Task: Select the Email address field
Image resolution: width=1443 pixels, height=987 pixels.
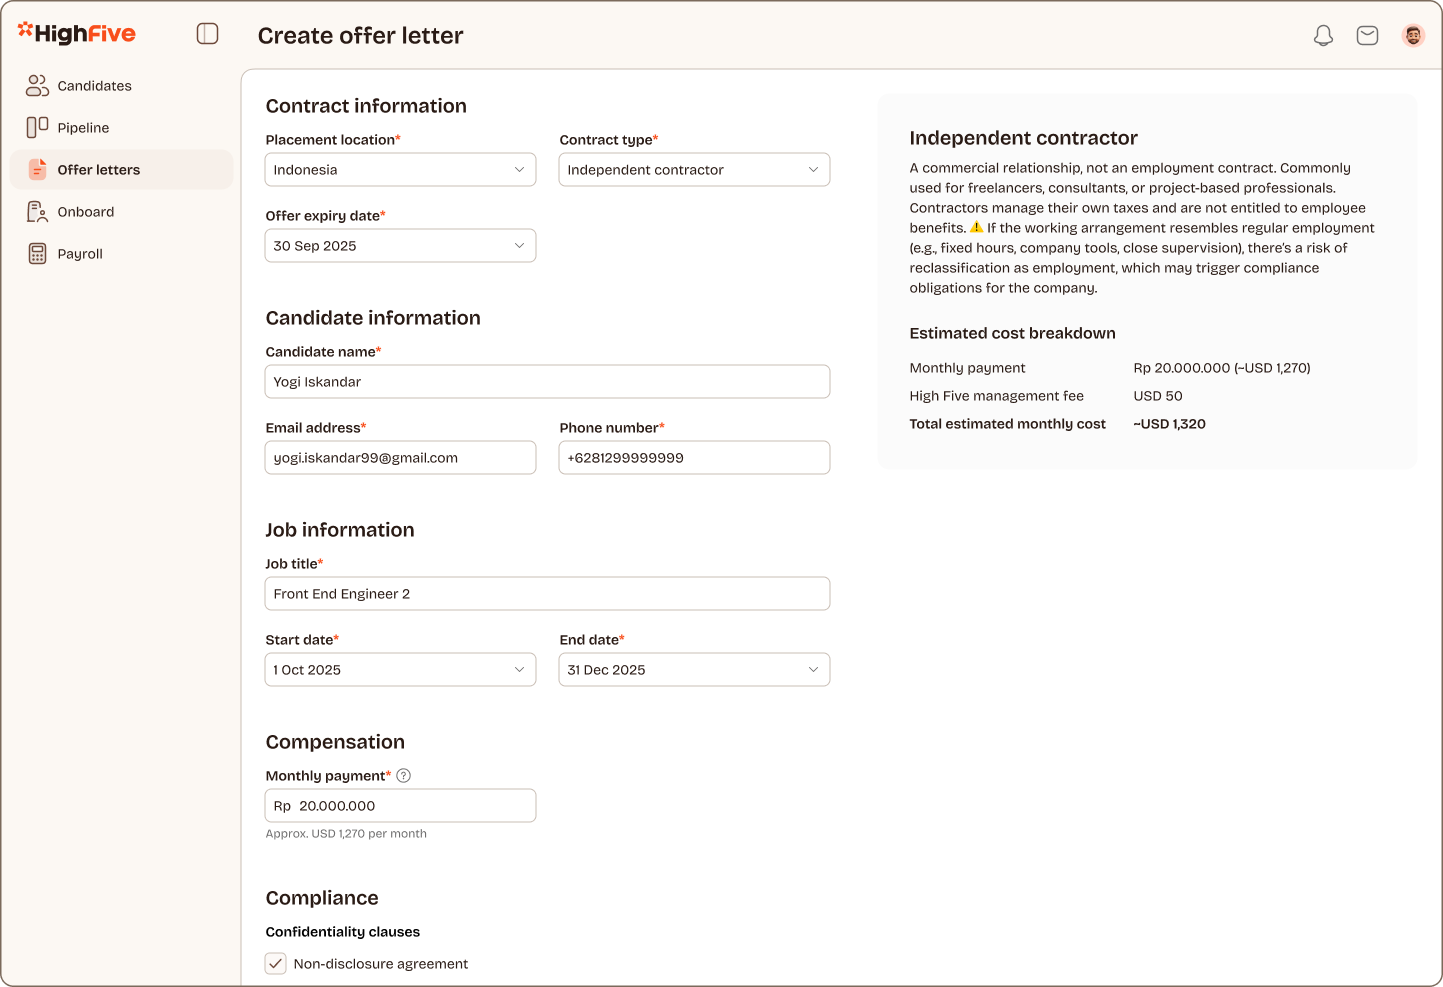Action: click(x=400, y=457)
